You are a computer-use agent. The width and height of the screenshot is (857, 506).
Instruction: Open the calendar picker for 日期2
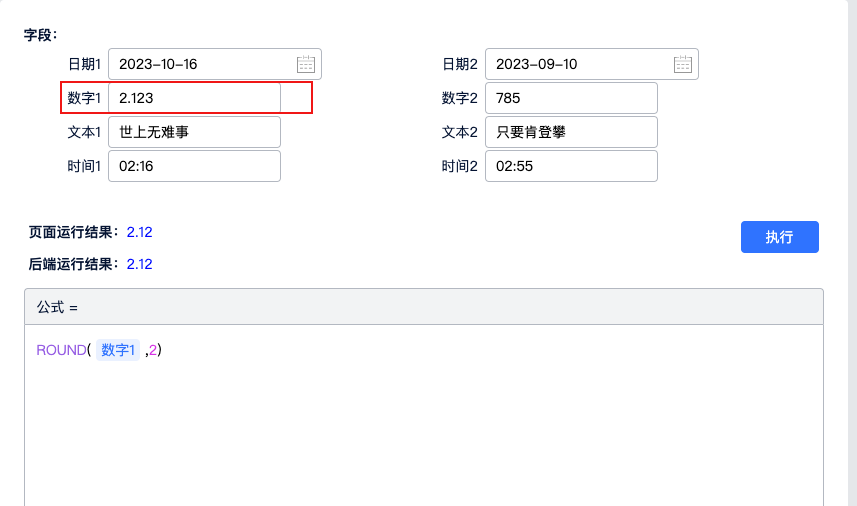tap(683, 64)
